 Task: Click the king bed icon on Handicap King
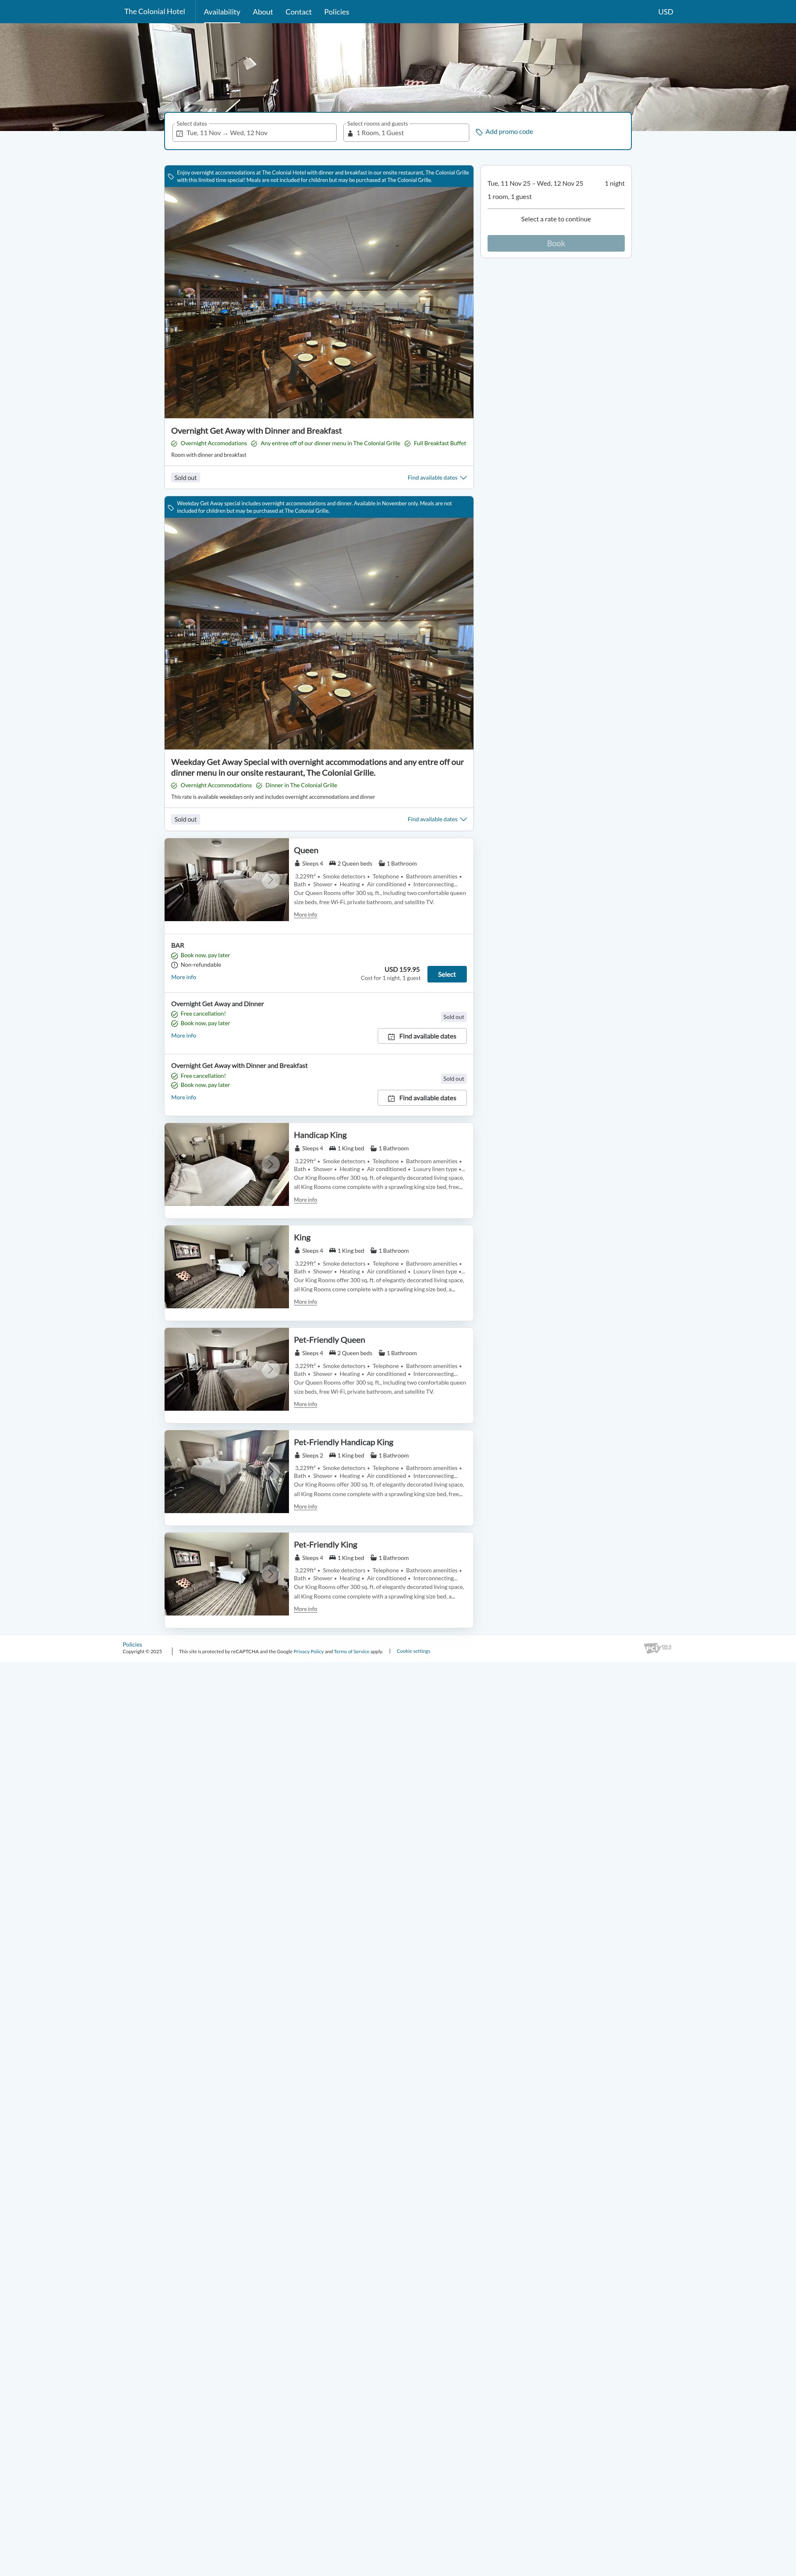click(332, 1148)
